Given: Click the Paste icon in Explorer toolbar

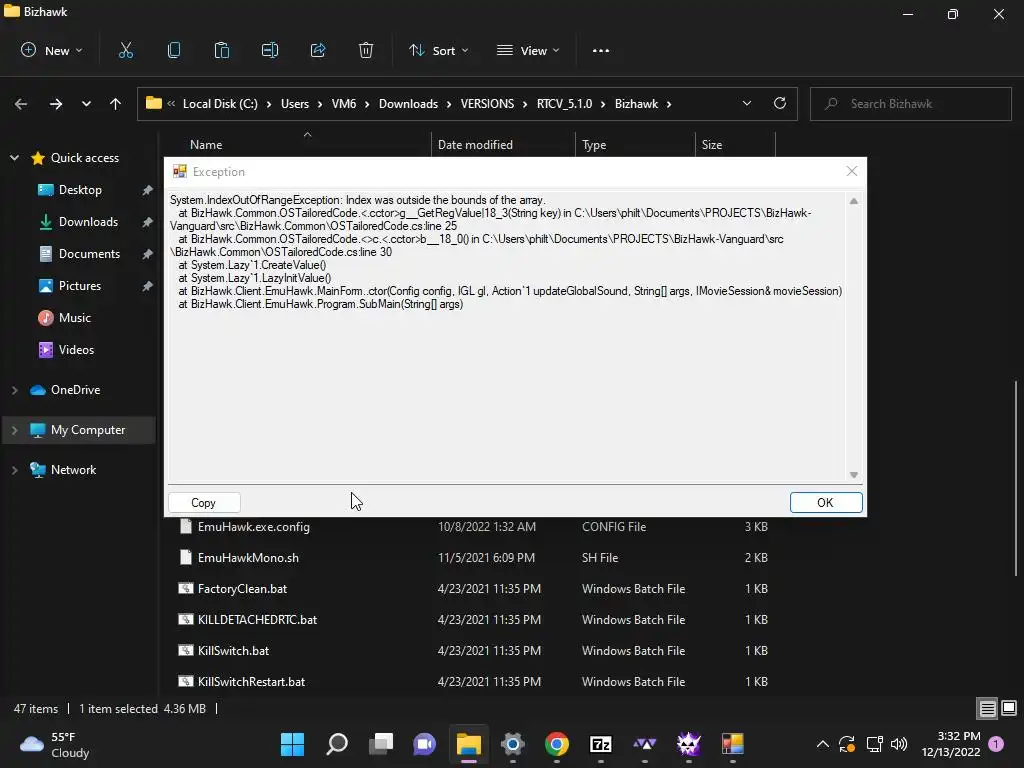Looking at the screenshot, I should 222,50.
